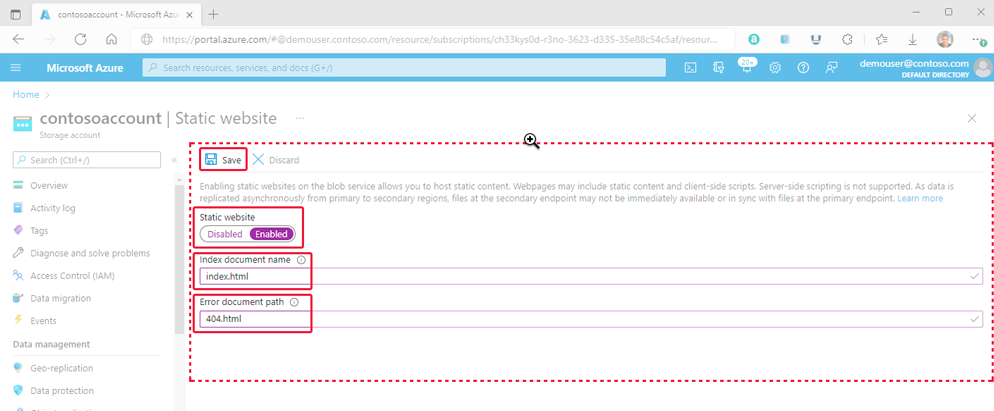The width and height of the screenshot is (994, 411).
Task: Click the Home breadcrumb link
Action: pyautogui.click(x=26, y=95)
